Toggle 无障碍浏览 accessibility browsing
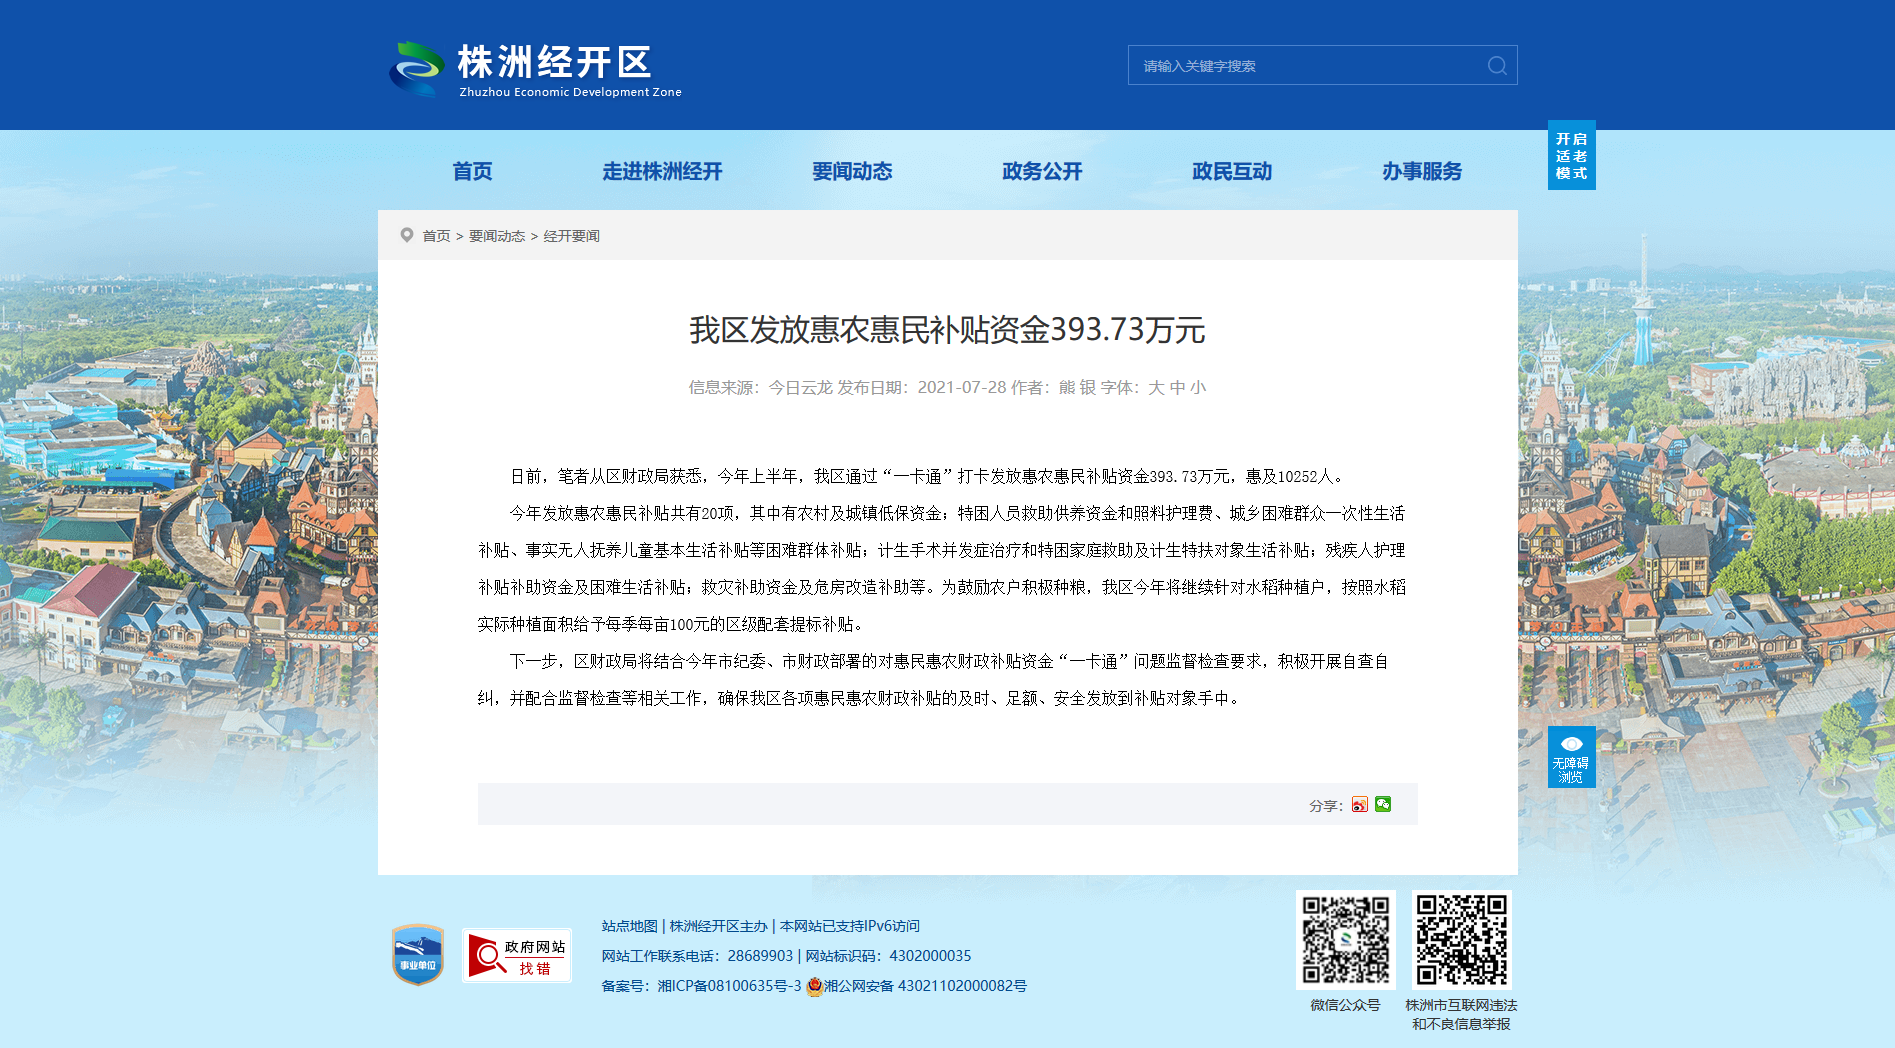Image resolution: width=1895 pixels, height=1048 pixels. (x=1571, y=757)
